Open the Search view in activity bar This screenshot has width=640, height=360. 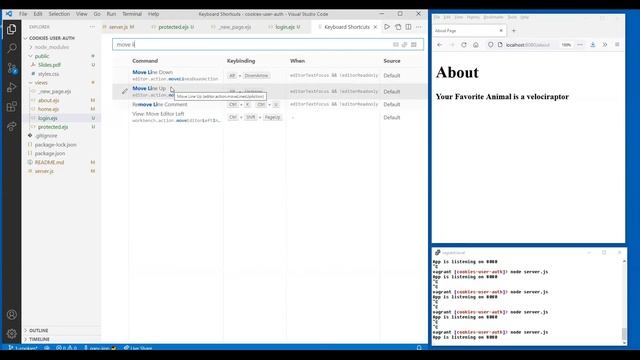pyautogui.click(x=12, y=48)
